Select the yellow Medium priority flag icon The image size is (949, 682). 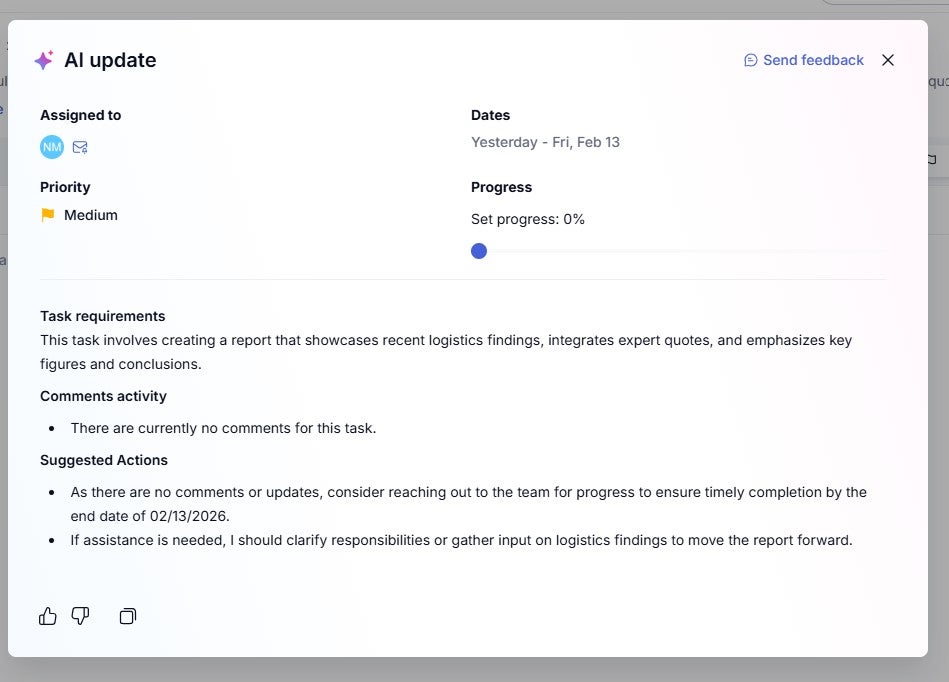[46, 214]
